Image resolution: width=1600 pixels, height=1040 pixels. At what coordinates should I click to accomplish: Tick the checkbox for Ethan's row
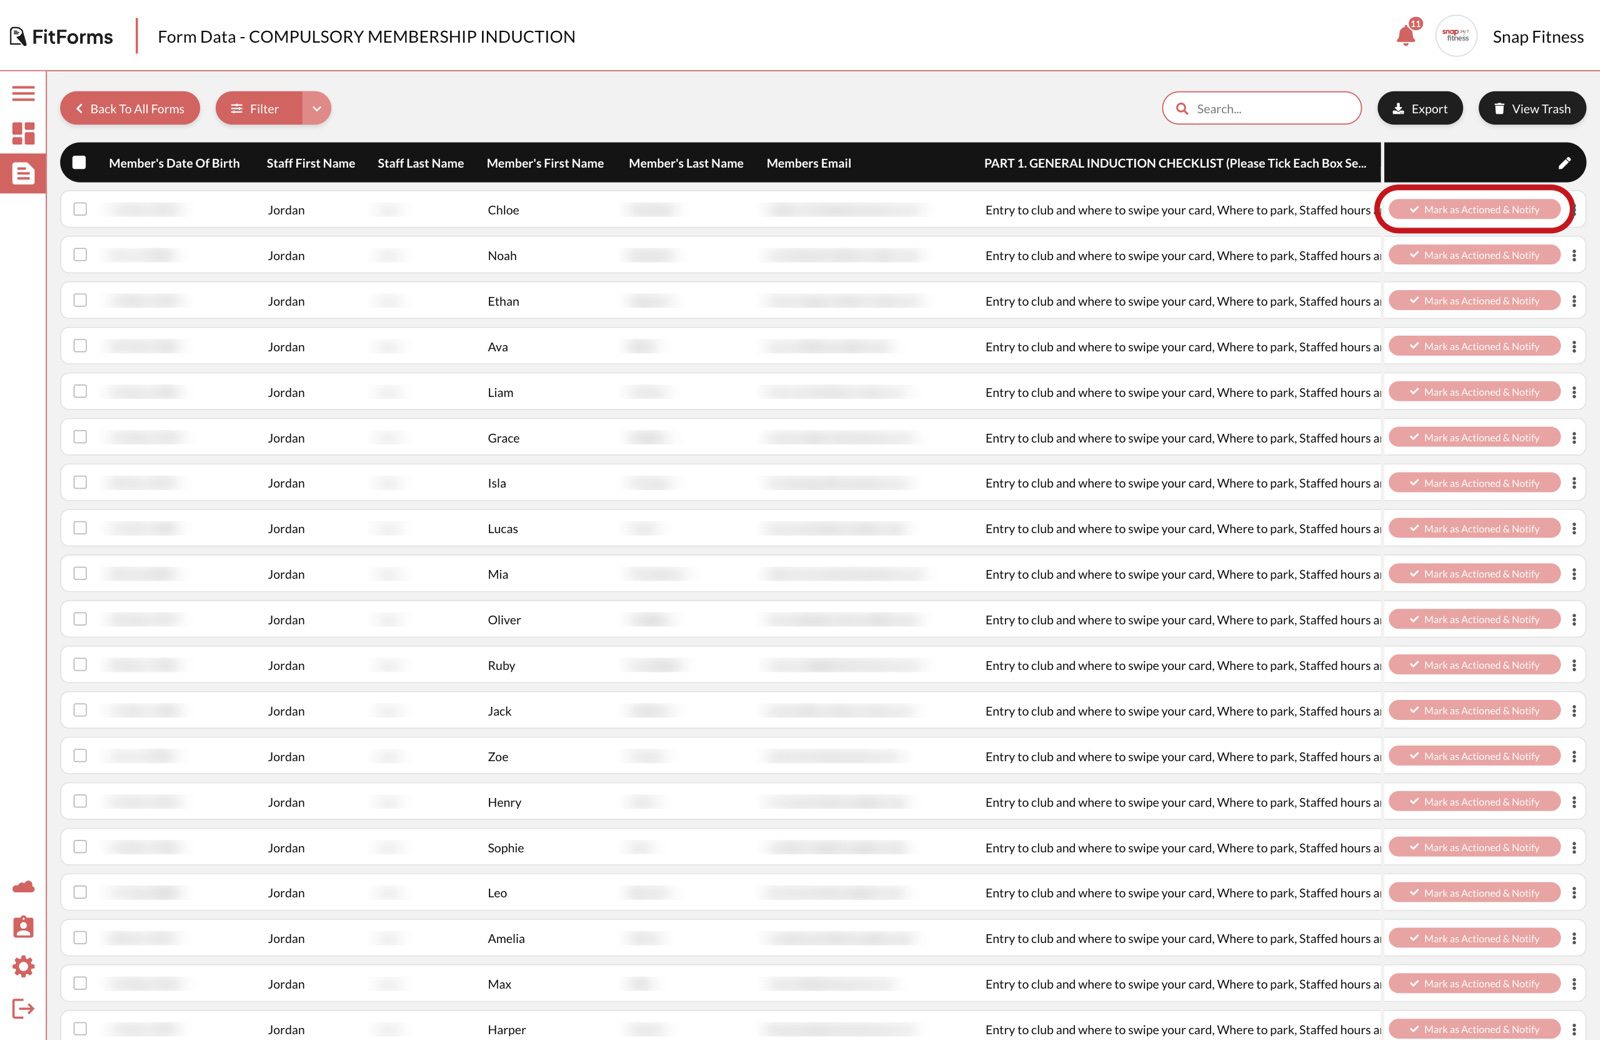point(80,300)
